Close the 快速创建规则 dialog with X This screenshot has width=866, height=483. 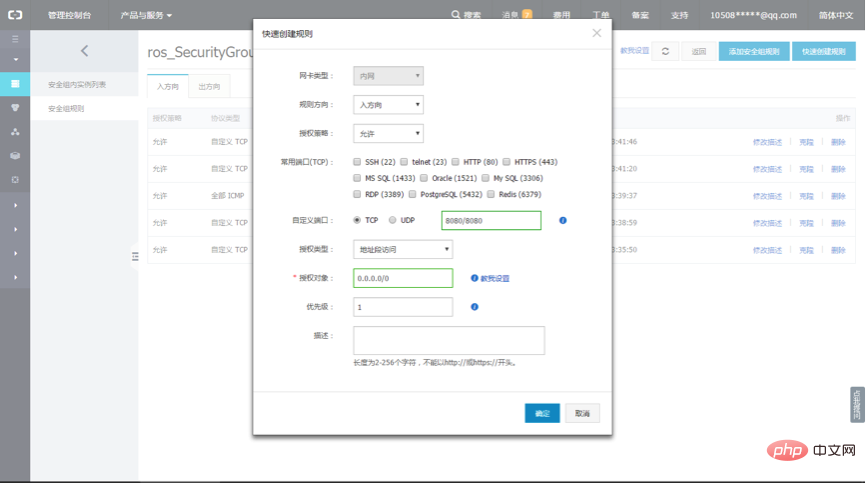click(x=596, y=33)
